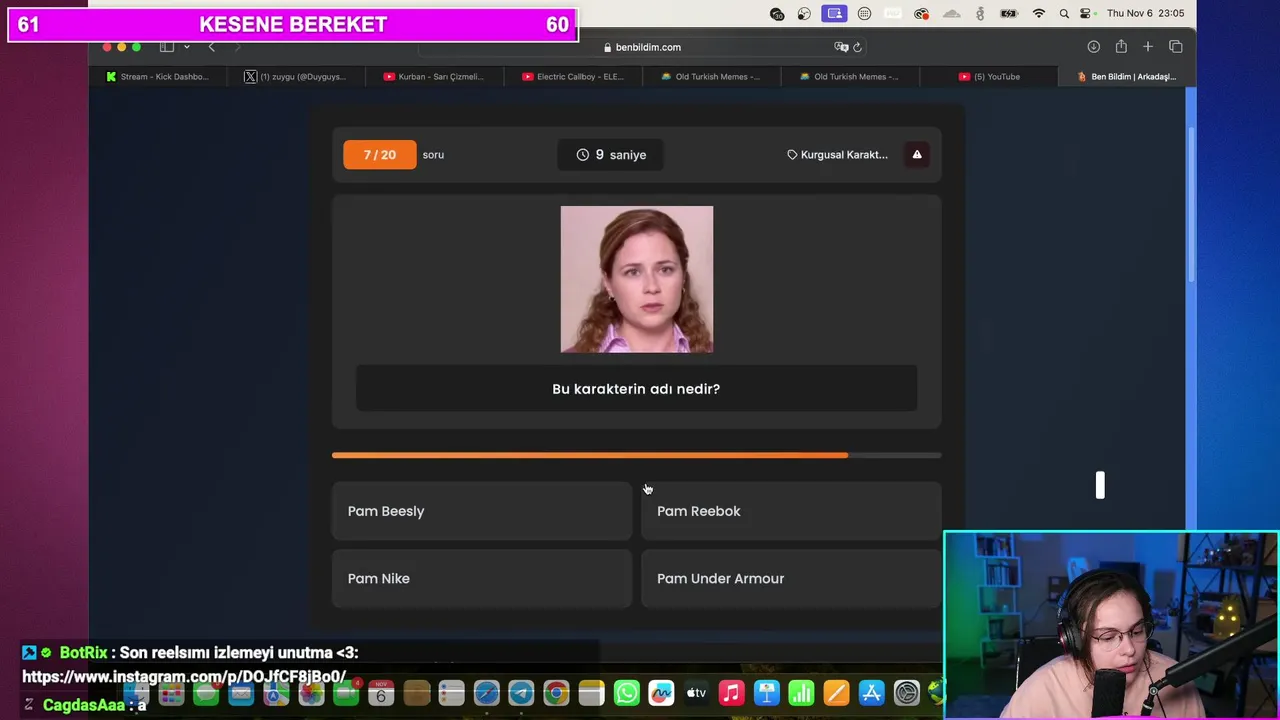This screenshot has height=720, width=1280.
Task: Go back with Safari back arrow
Action: [x=211, y=47]
